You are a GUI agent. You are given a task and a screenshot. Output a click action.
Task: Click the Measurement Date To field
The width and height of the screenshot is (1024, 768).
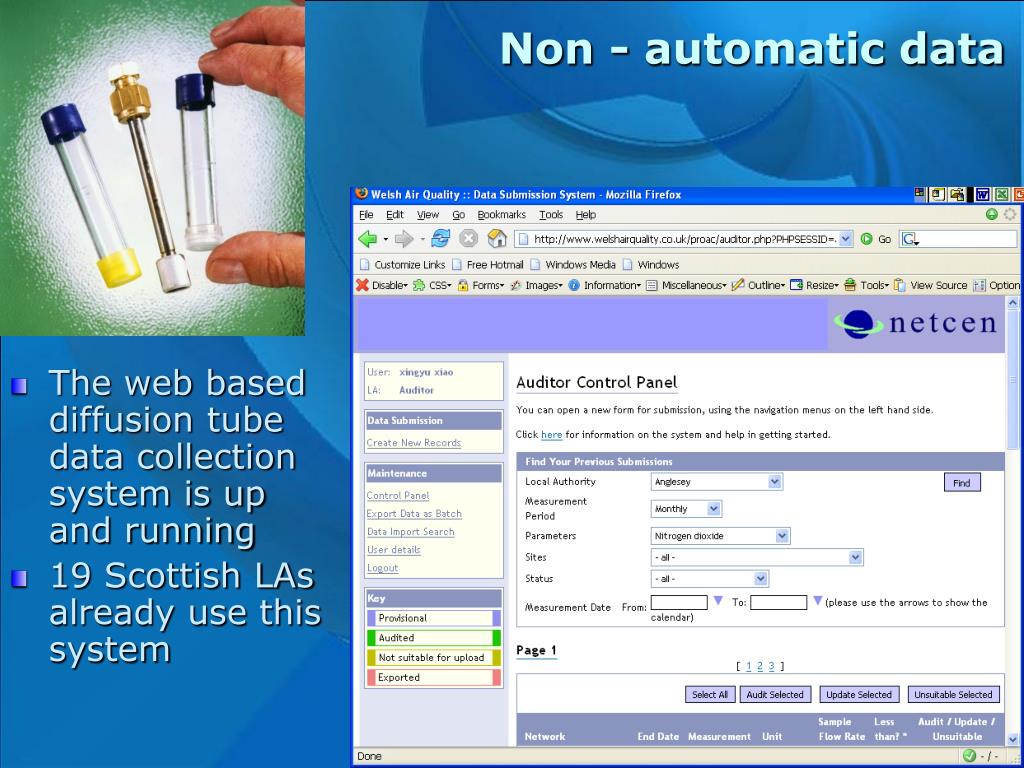[778, 602]
